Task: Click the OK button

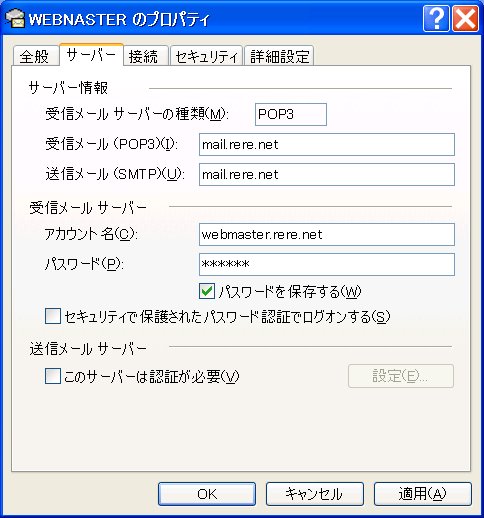Action: pos(207,494)
